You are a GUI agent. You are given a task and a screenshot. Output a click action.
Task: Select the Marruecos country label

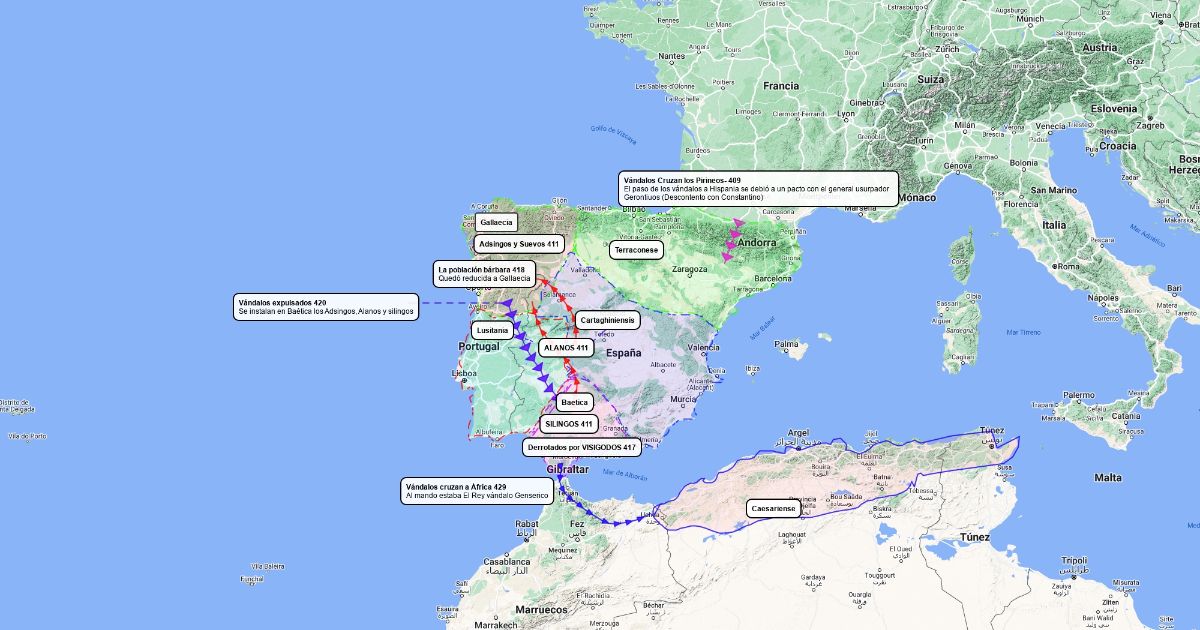pyautogui.click(x=541, y=609)
